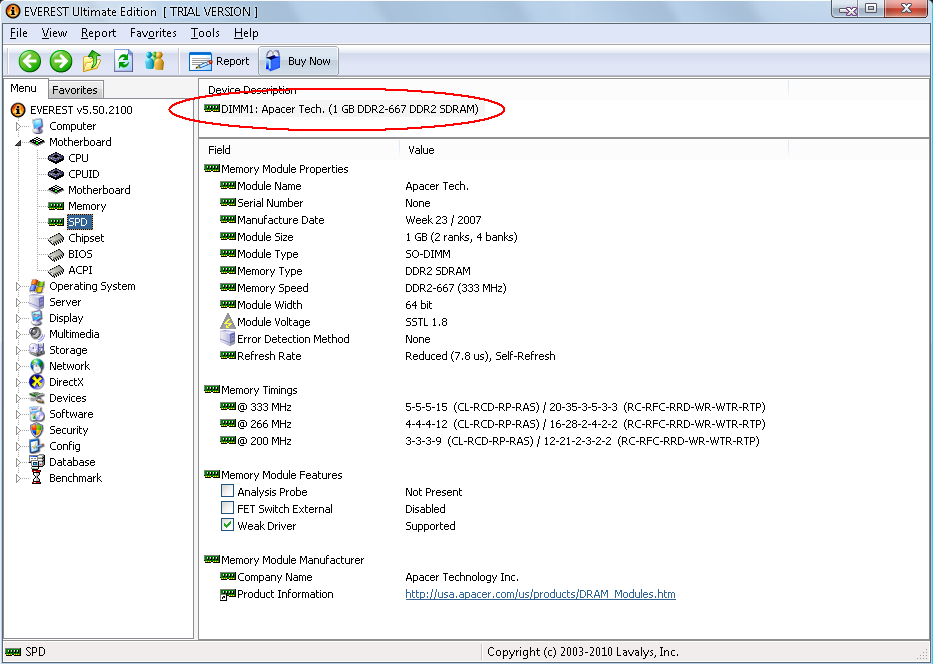Click the Device Description column header
Viewport: 933px width, 664px height.
pos(494,90)
